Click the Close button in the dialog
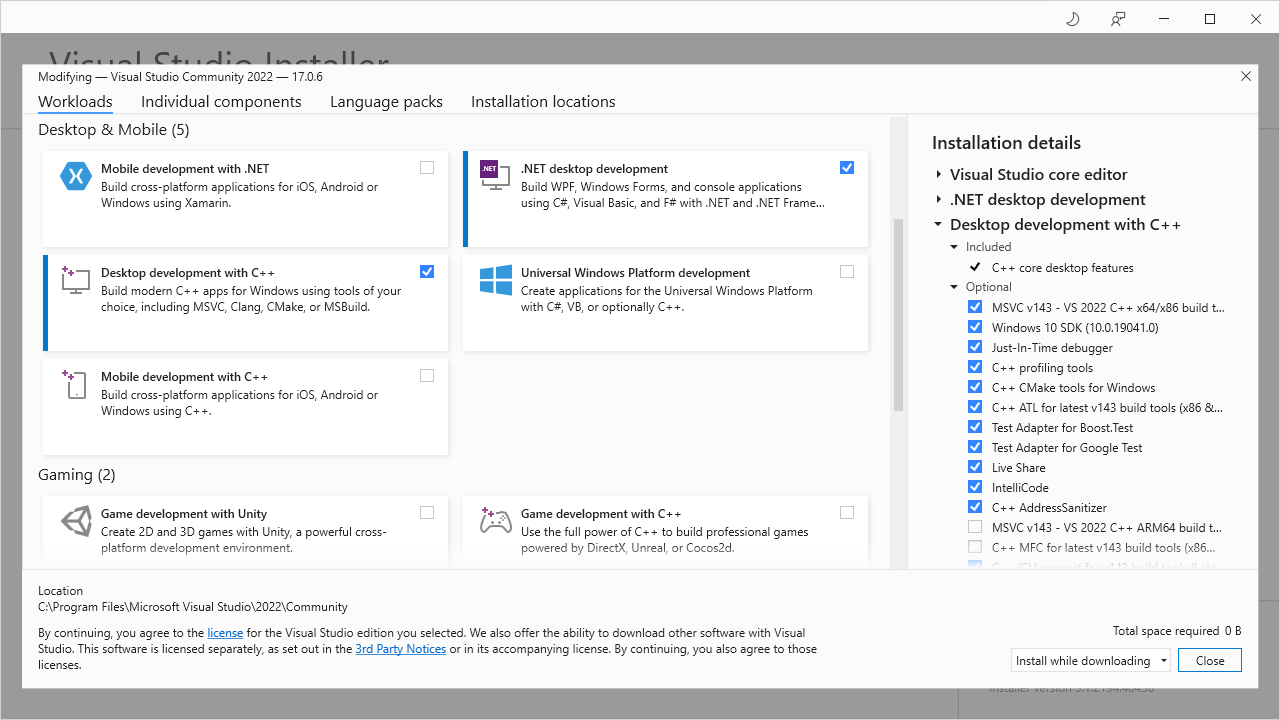The height and width of the screenshot is (720, 1280). click(x=1210, y=661)
